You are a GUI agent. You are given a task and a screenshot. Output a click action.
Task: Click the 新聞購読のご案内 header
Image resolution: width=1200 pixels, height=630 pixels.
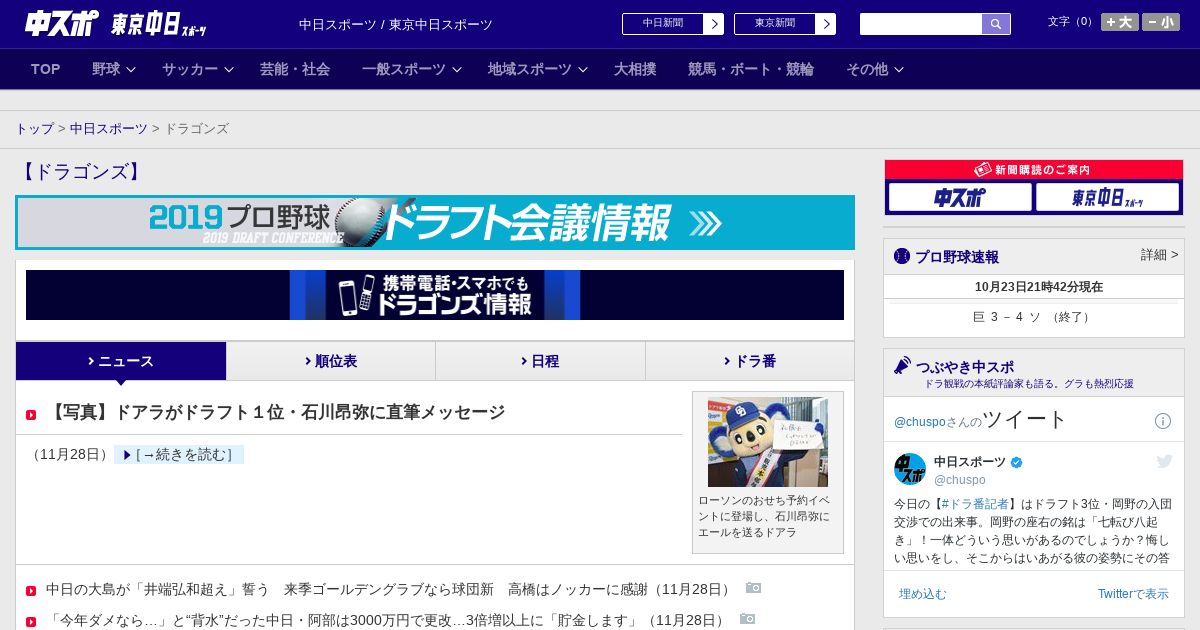[x=1034, y=170]
